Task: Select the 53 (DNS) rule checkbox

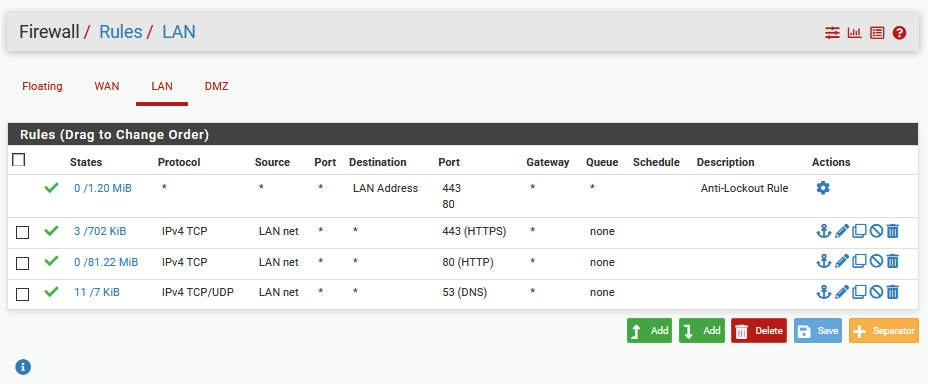Action: point(22,294)
